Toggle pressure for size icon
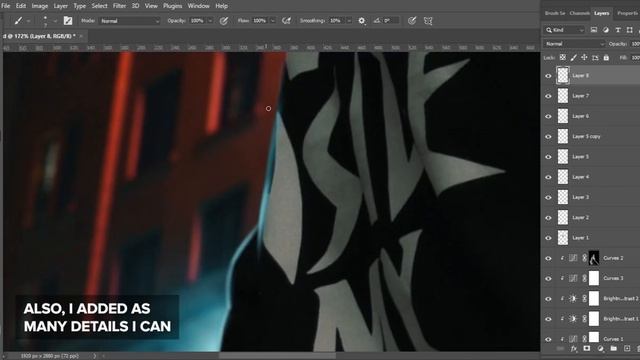This screenshot has height=360, width=640. pos(412,21)
